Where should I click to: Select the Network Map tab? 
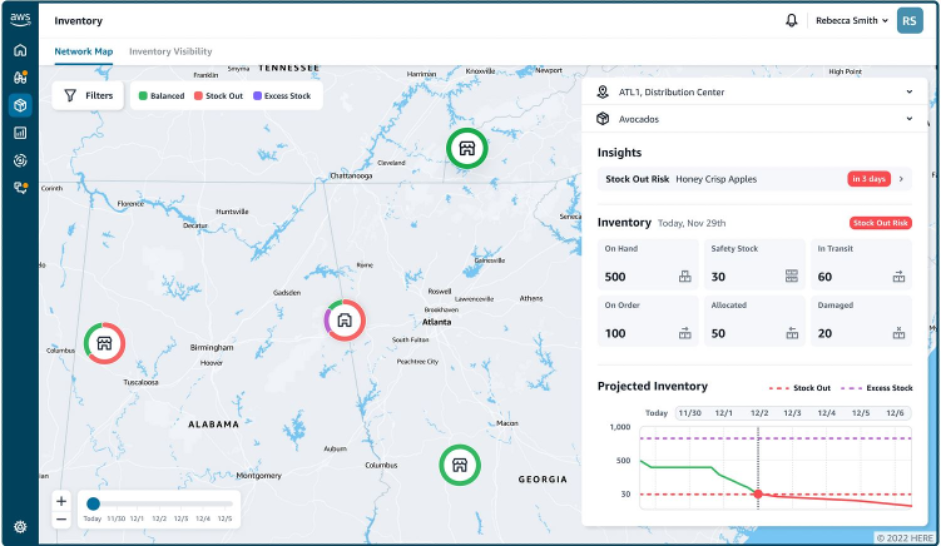click(x=84, y=52)
